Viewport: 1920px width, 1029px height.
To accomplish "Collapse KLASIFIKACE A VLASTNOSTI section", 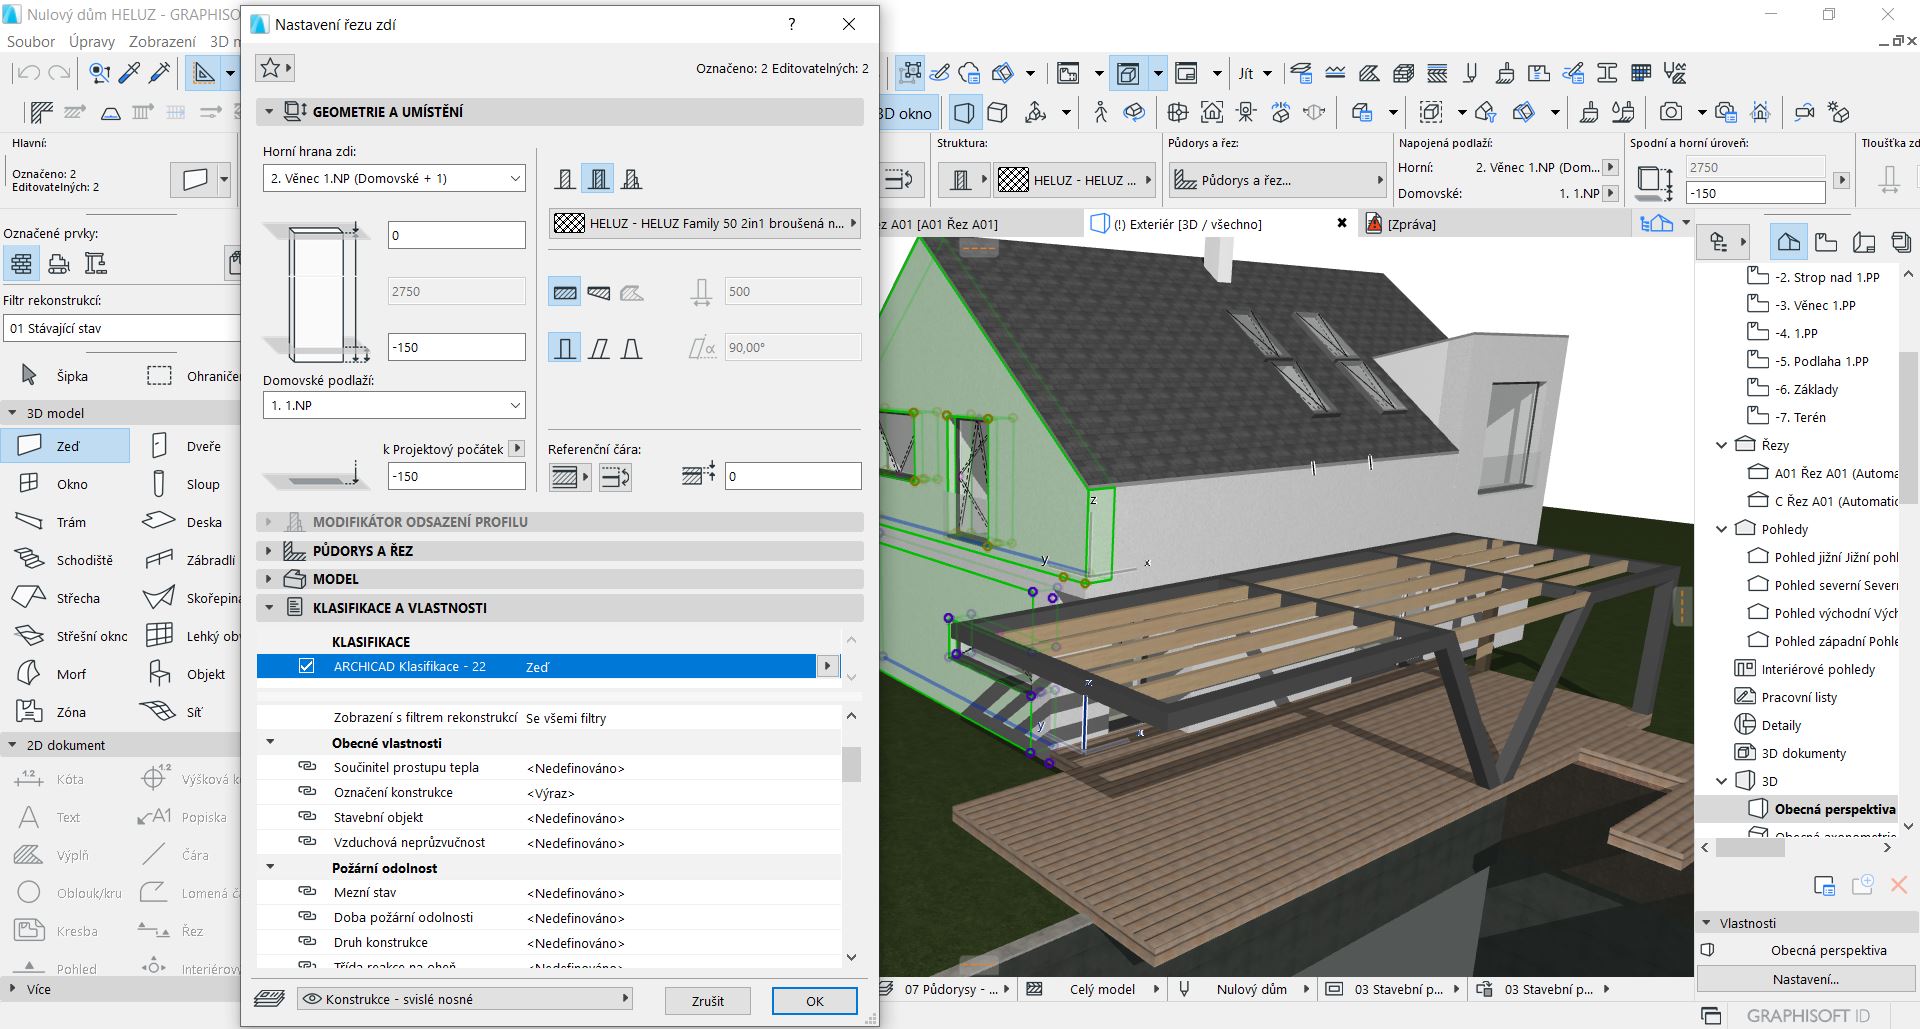I will click(269, 607).
